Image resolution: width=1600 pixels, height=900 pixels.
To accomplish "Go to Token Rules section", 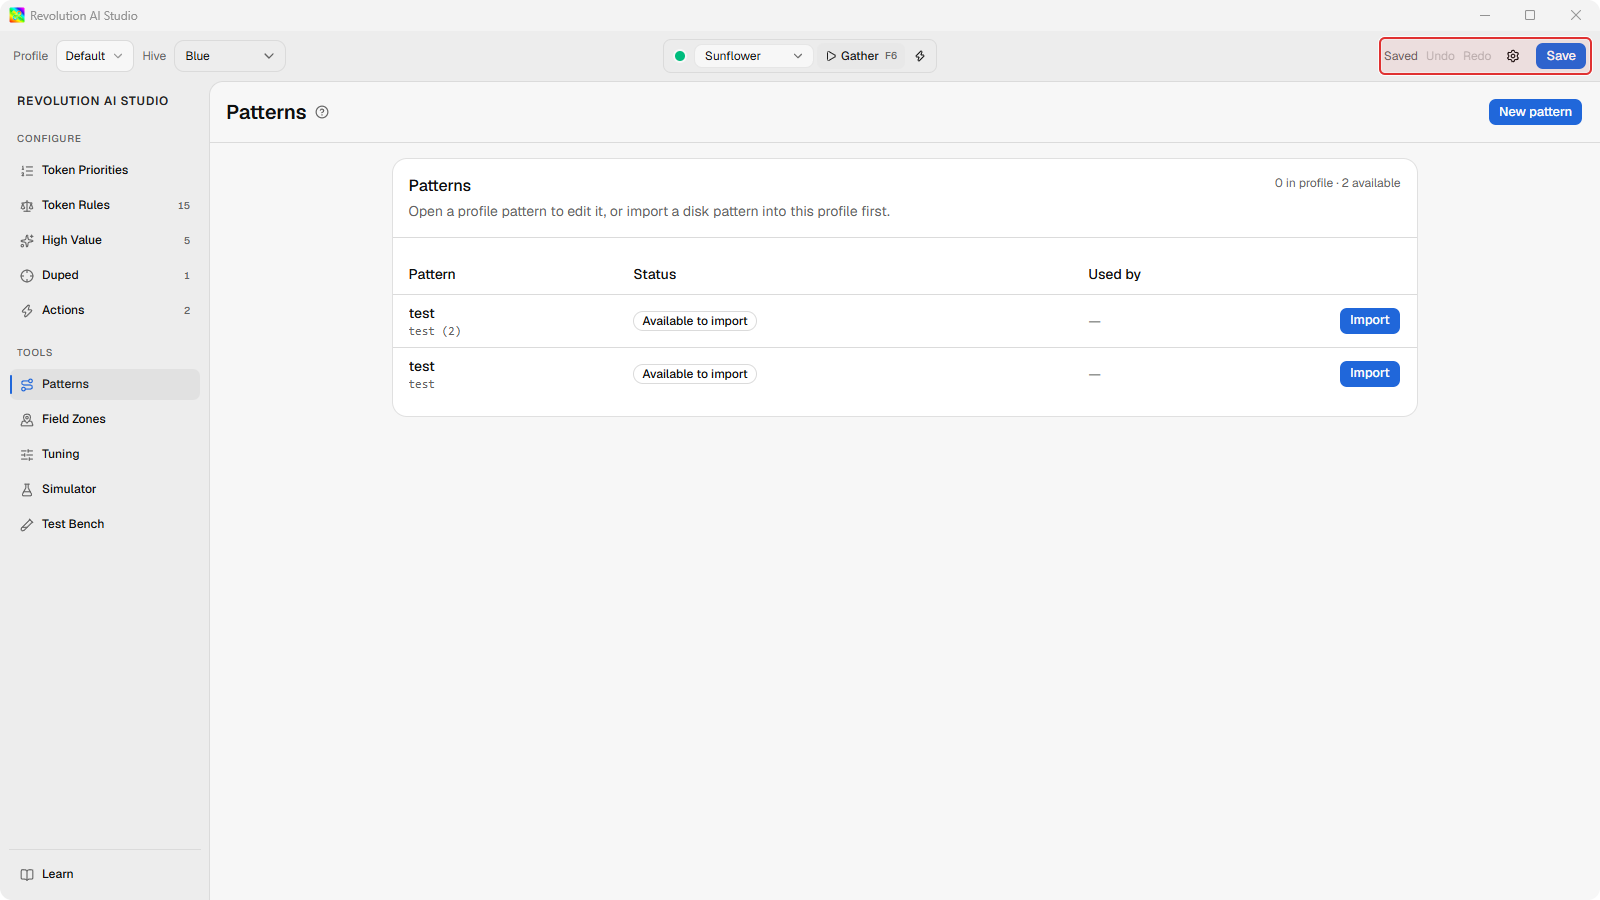I will (105, 205).
